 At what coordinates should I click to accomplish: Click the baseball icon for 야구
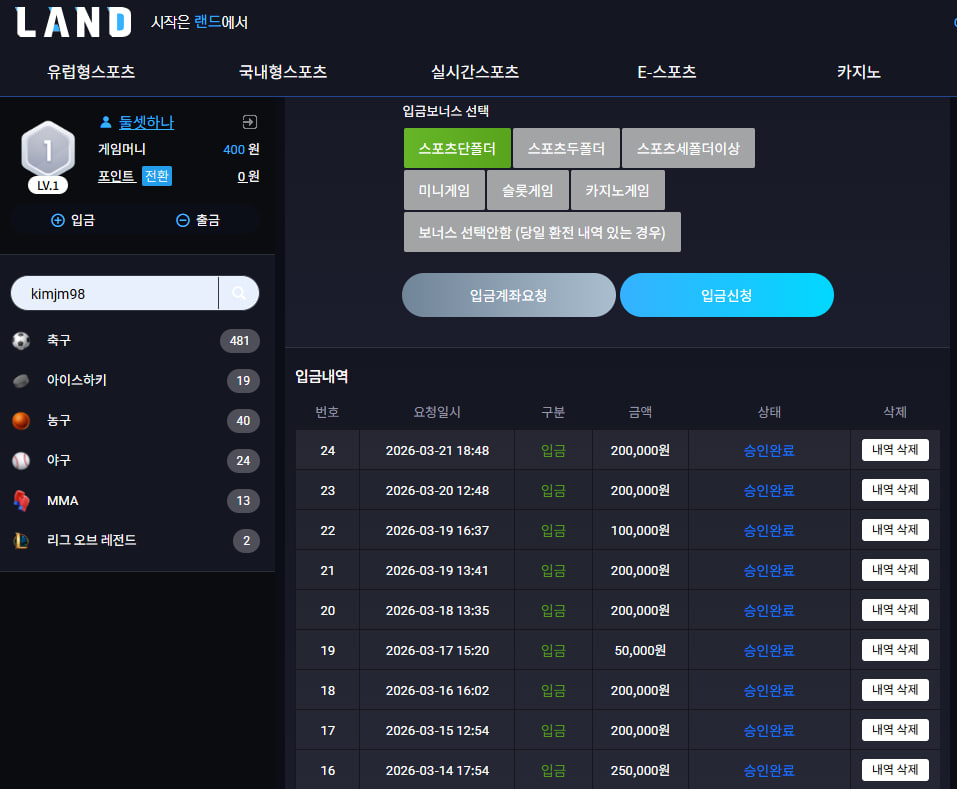(21, 461)
